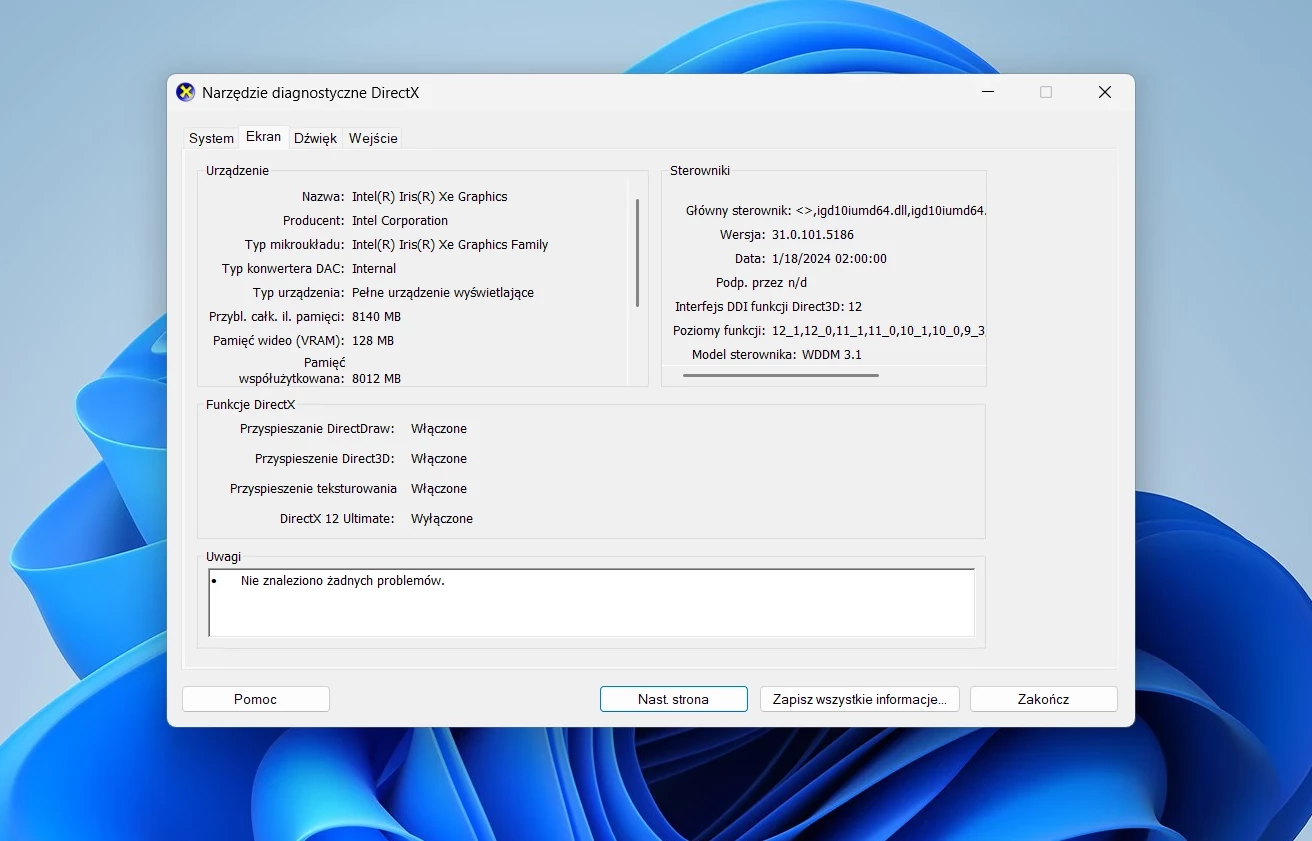
Task: Click the Poziomy funkcji feature levels list
Action: pyautogui.click(x=878, y=330)
